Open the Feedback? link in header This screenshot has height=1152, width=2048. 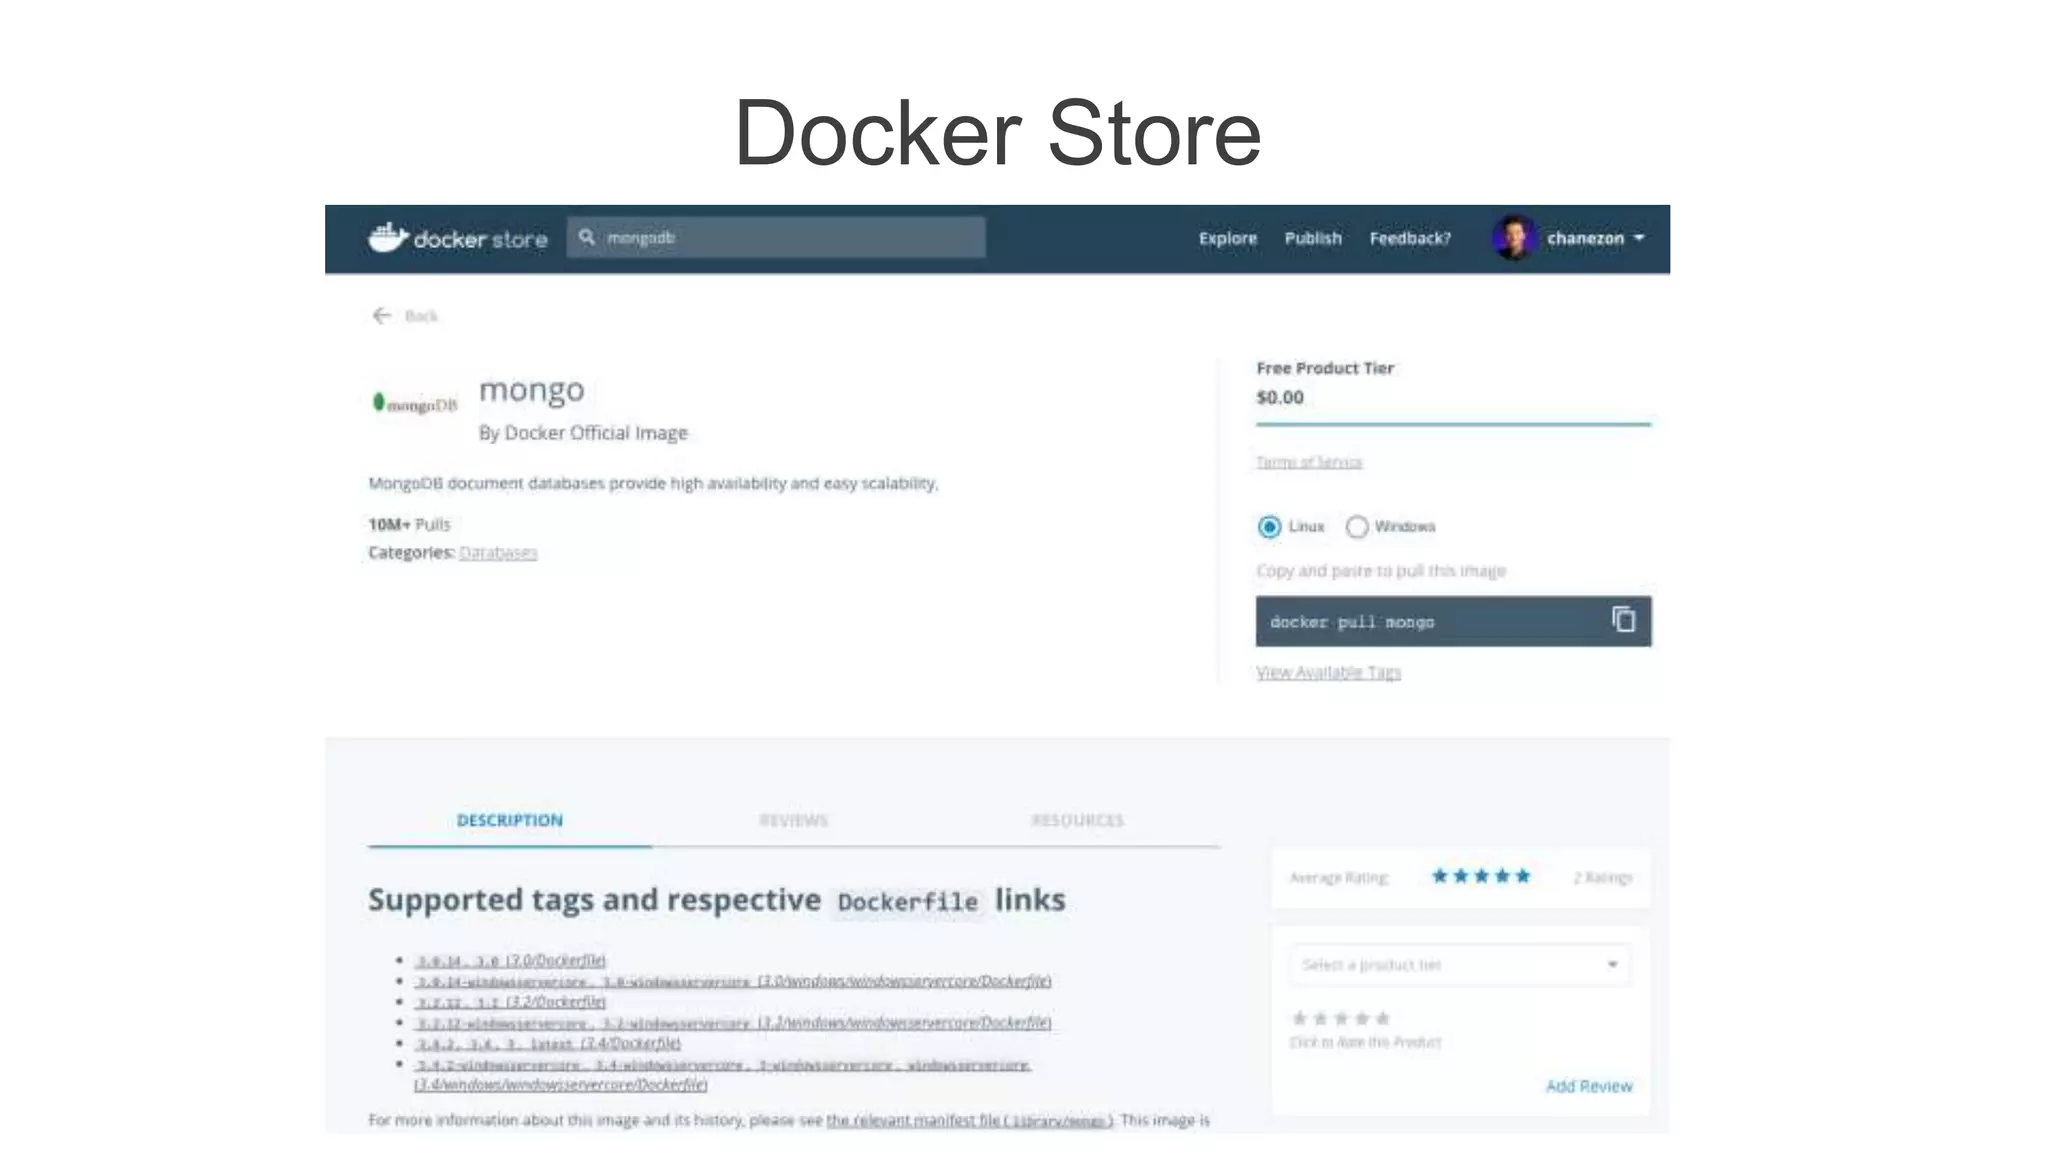click(x=1410, y=238)
